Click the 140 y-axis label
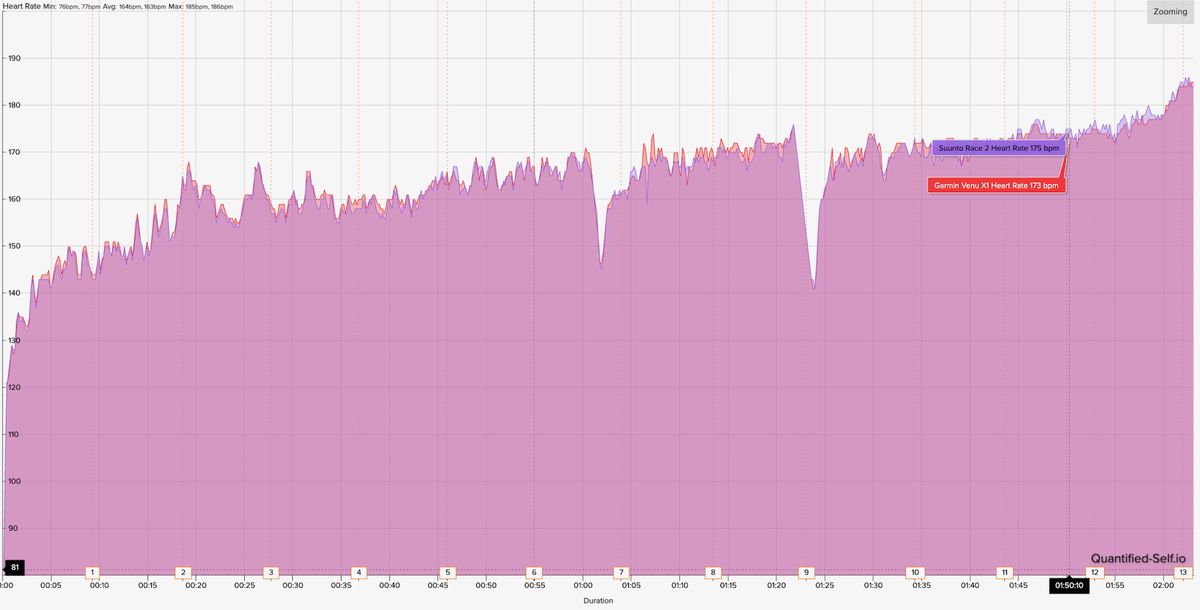The width and height of the screenshot is (1200, 610). (14, 293)
